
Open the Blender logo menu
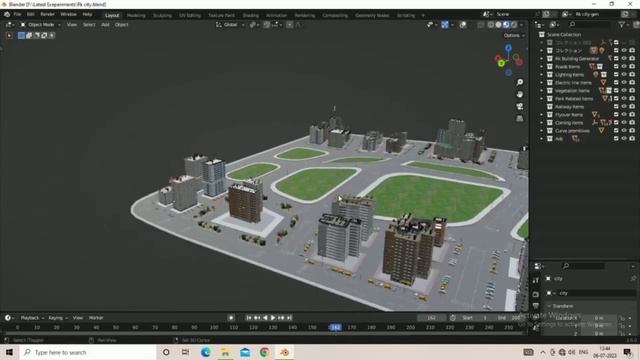point(7,14)
